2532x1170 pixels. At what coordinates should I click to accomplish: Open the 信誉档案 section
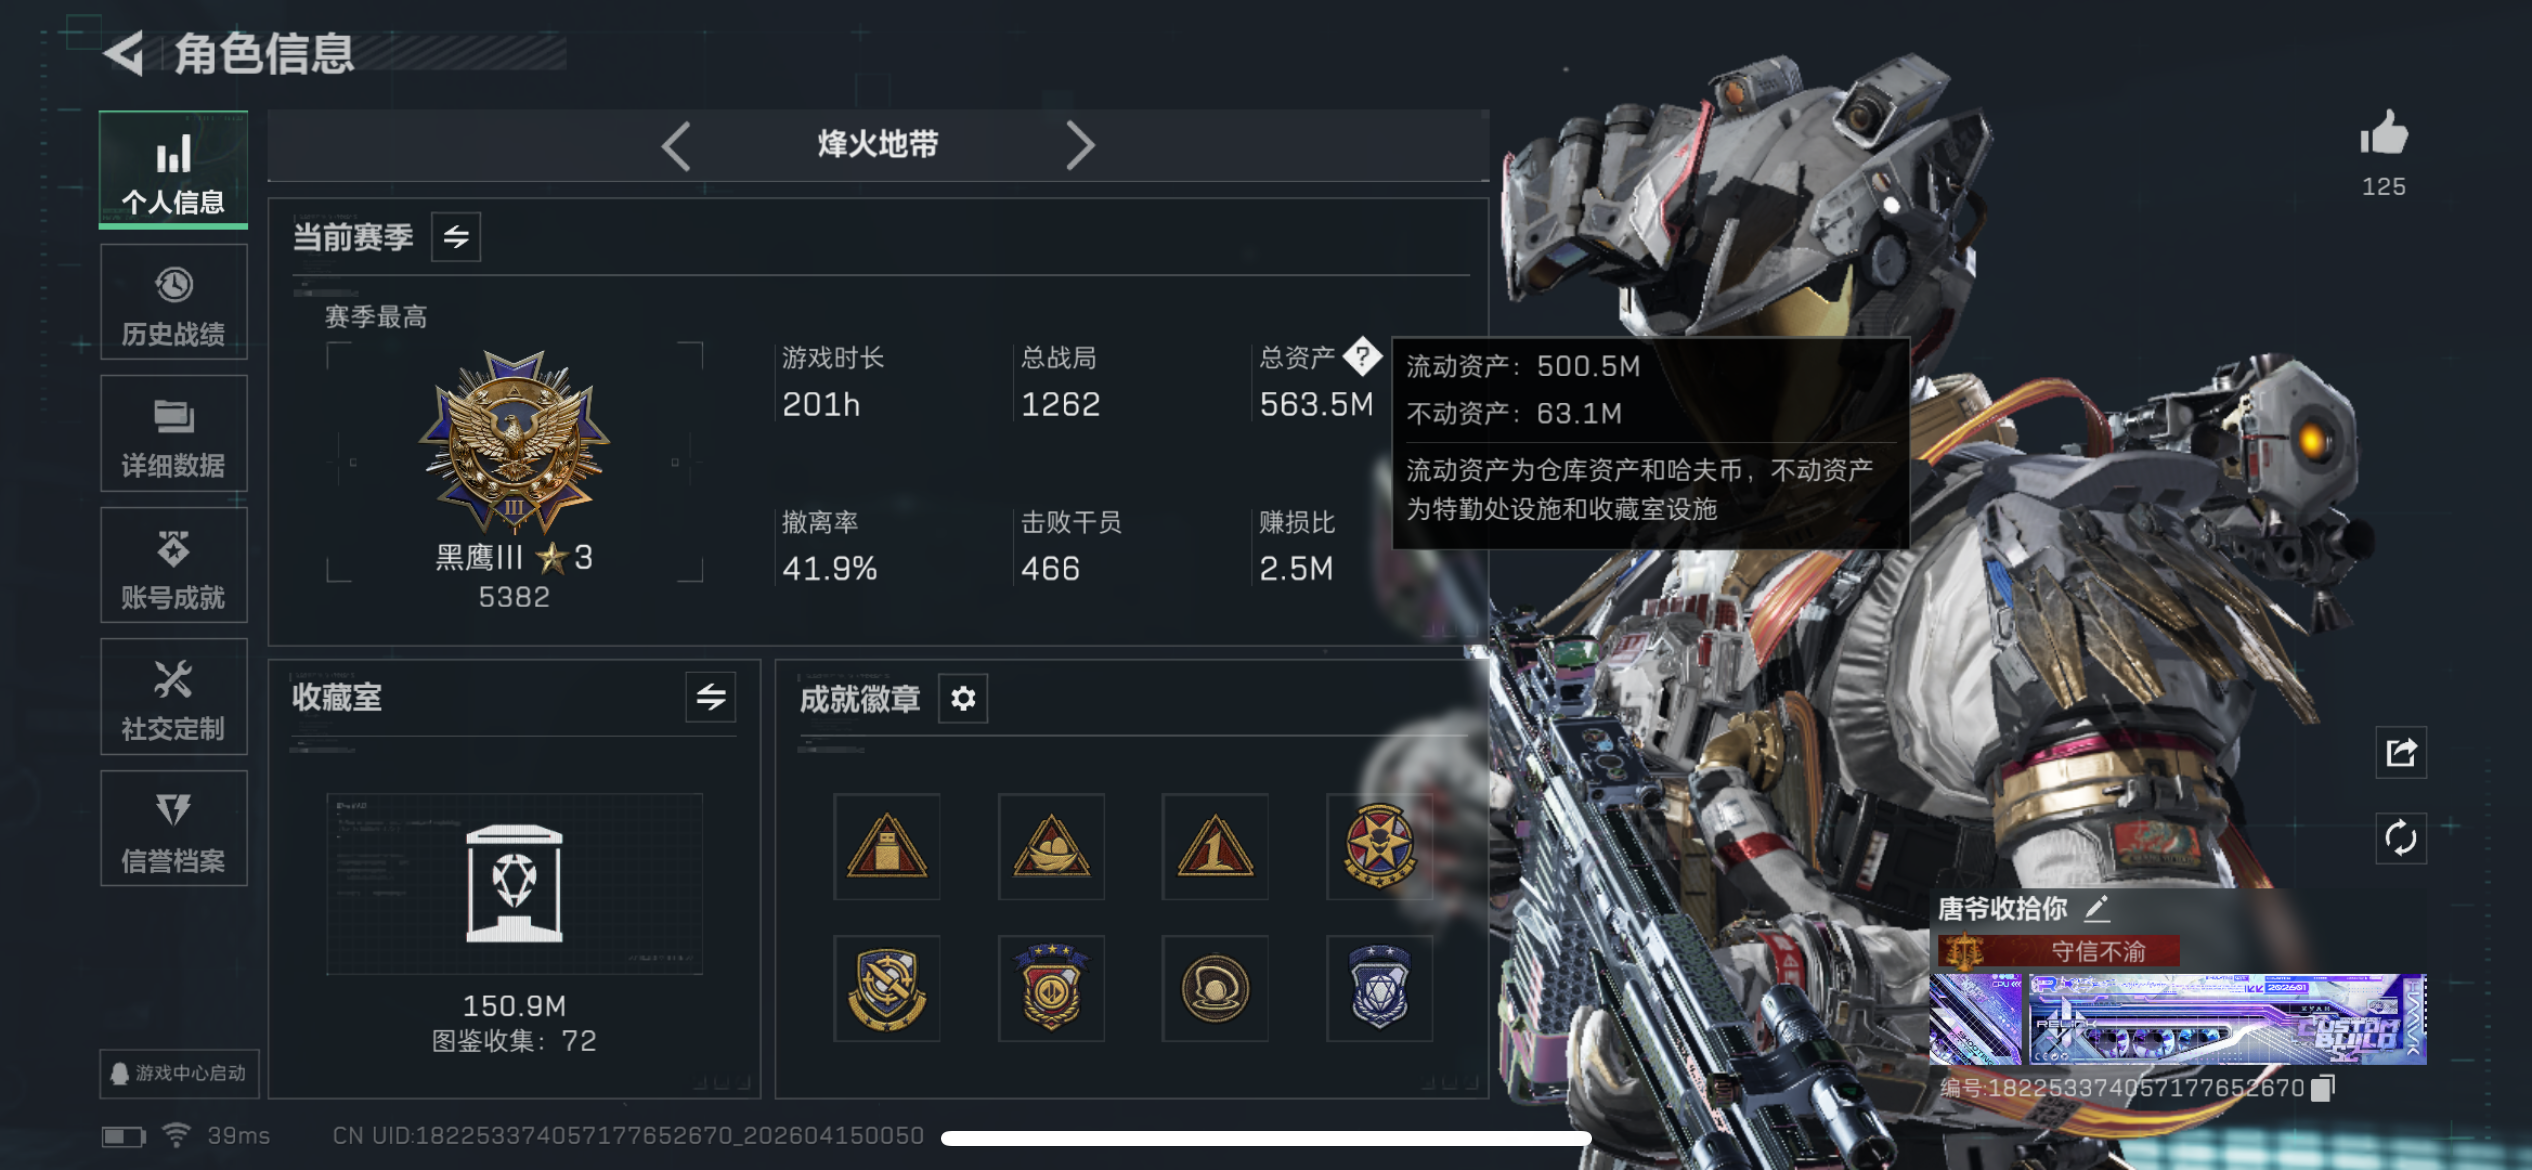tap(174, 829)
